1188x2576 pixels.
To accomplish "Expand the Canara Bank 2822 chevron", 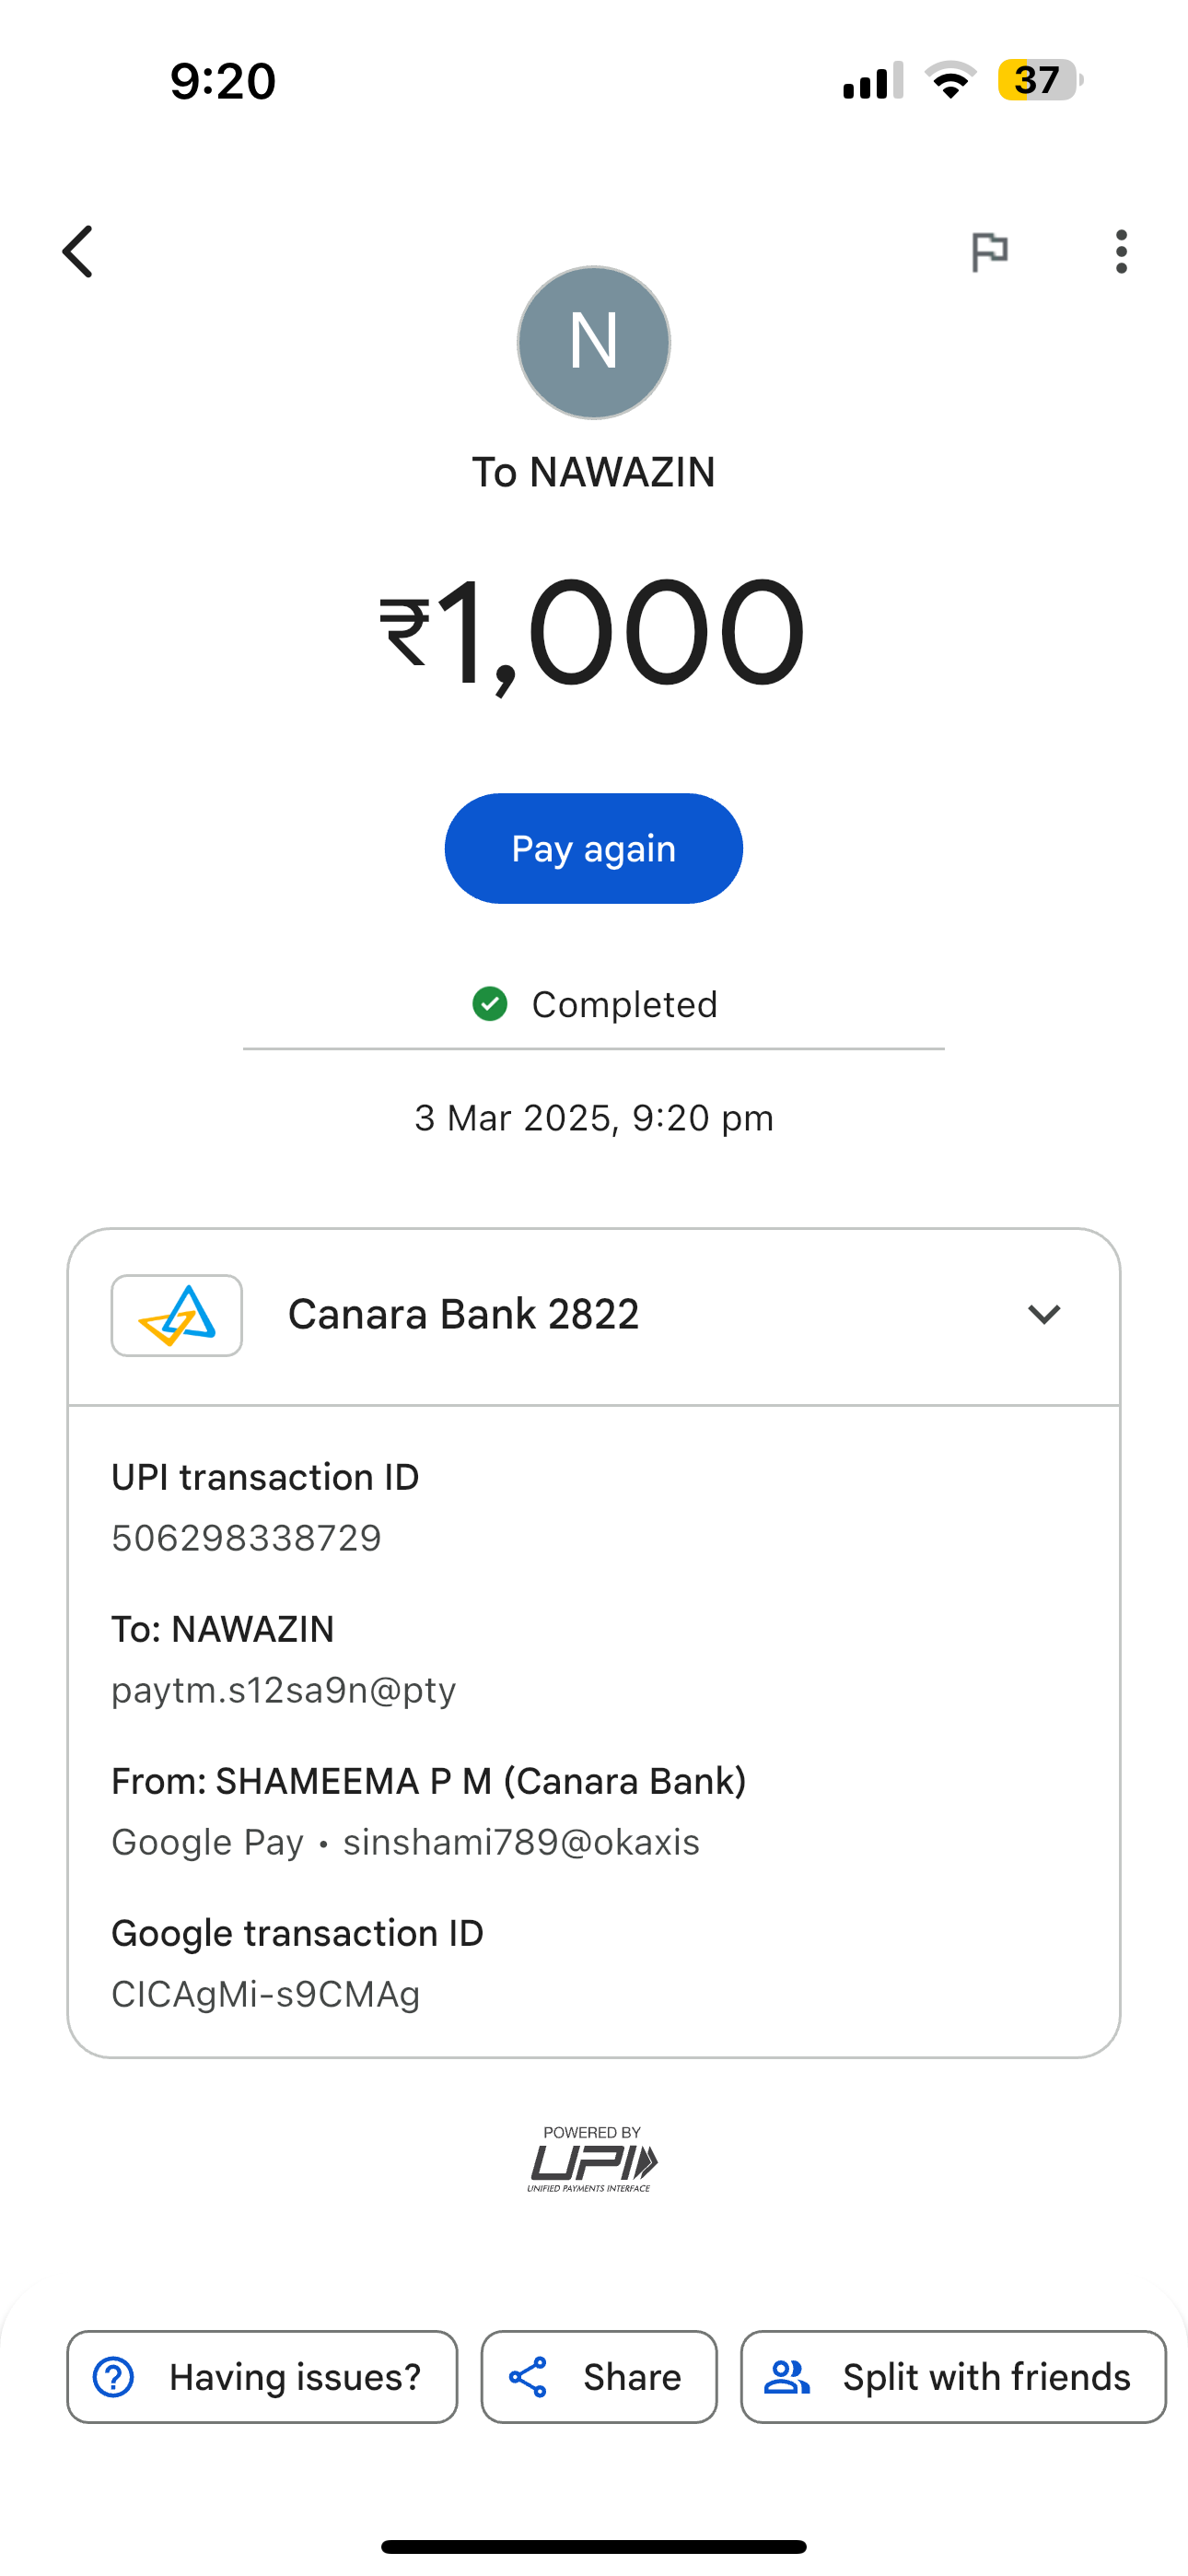I will [x=1043, y=1315].
